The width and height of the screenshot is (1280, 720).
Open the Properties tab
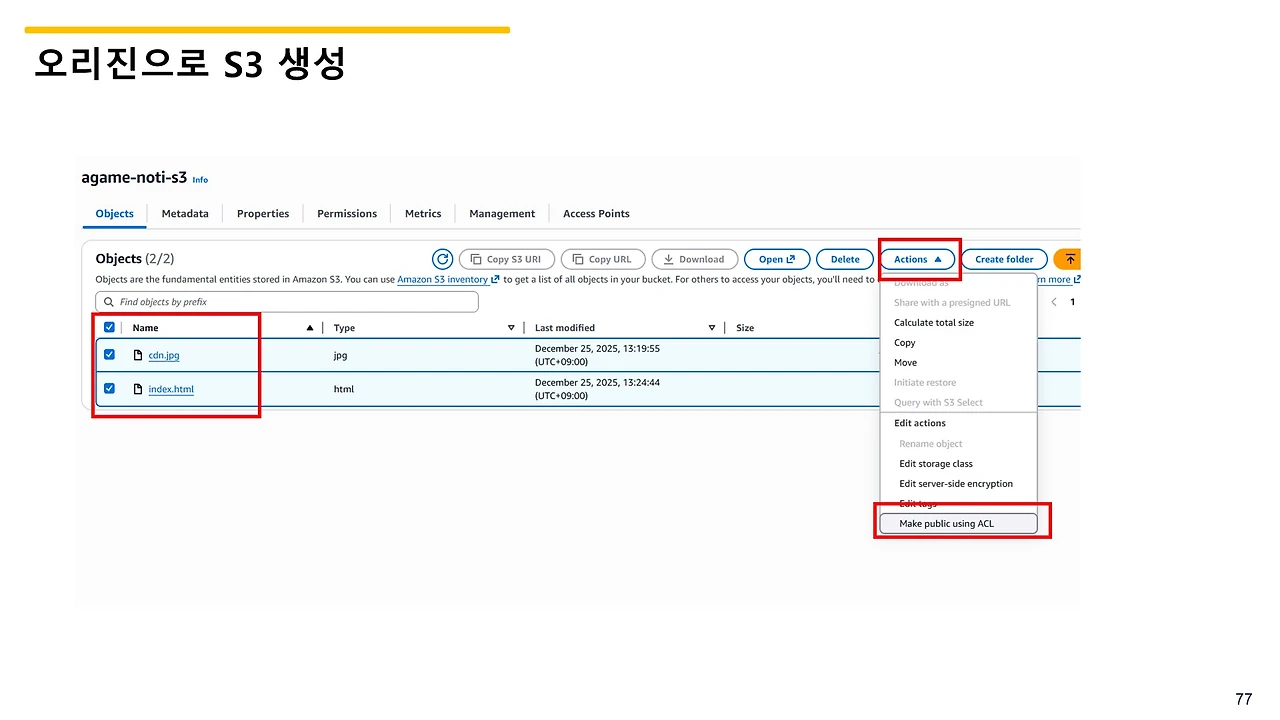(263, 213)
